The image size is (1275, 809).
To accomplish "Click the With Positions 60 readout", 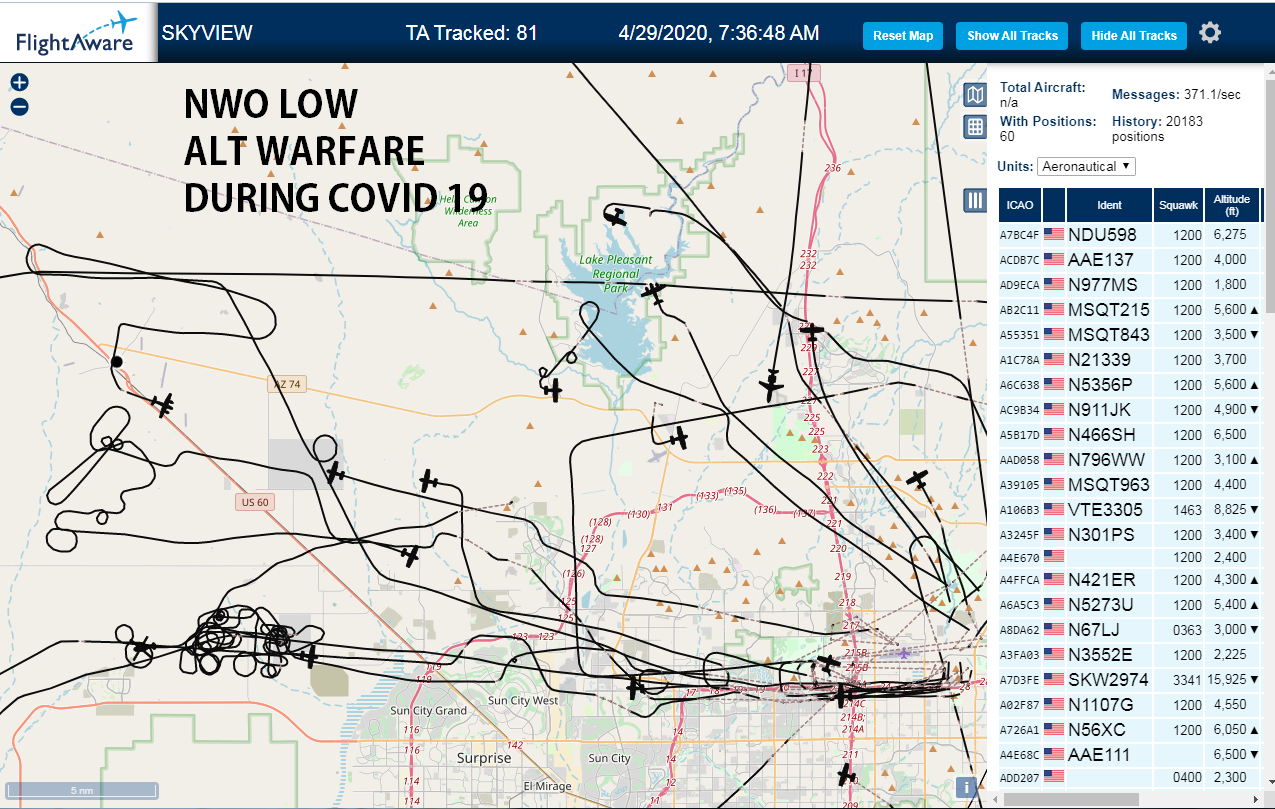I will point(1048,128).
